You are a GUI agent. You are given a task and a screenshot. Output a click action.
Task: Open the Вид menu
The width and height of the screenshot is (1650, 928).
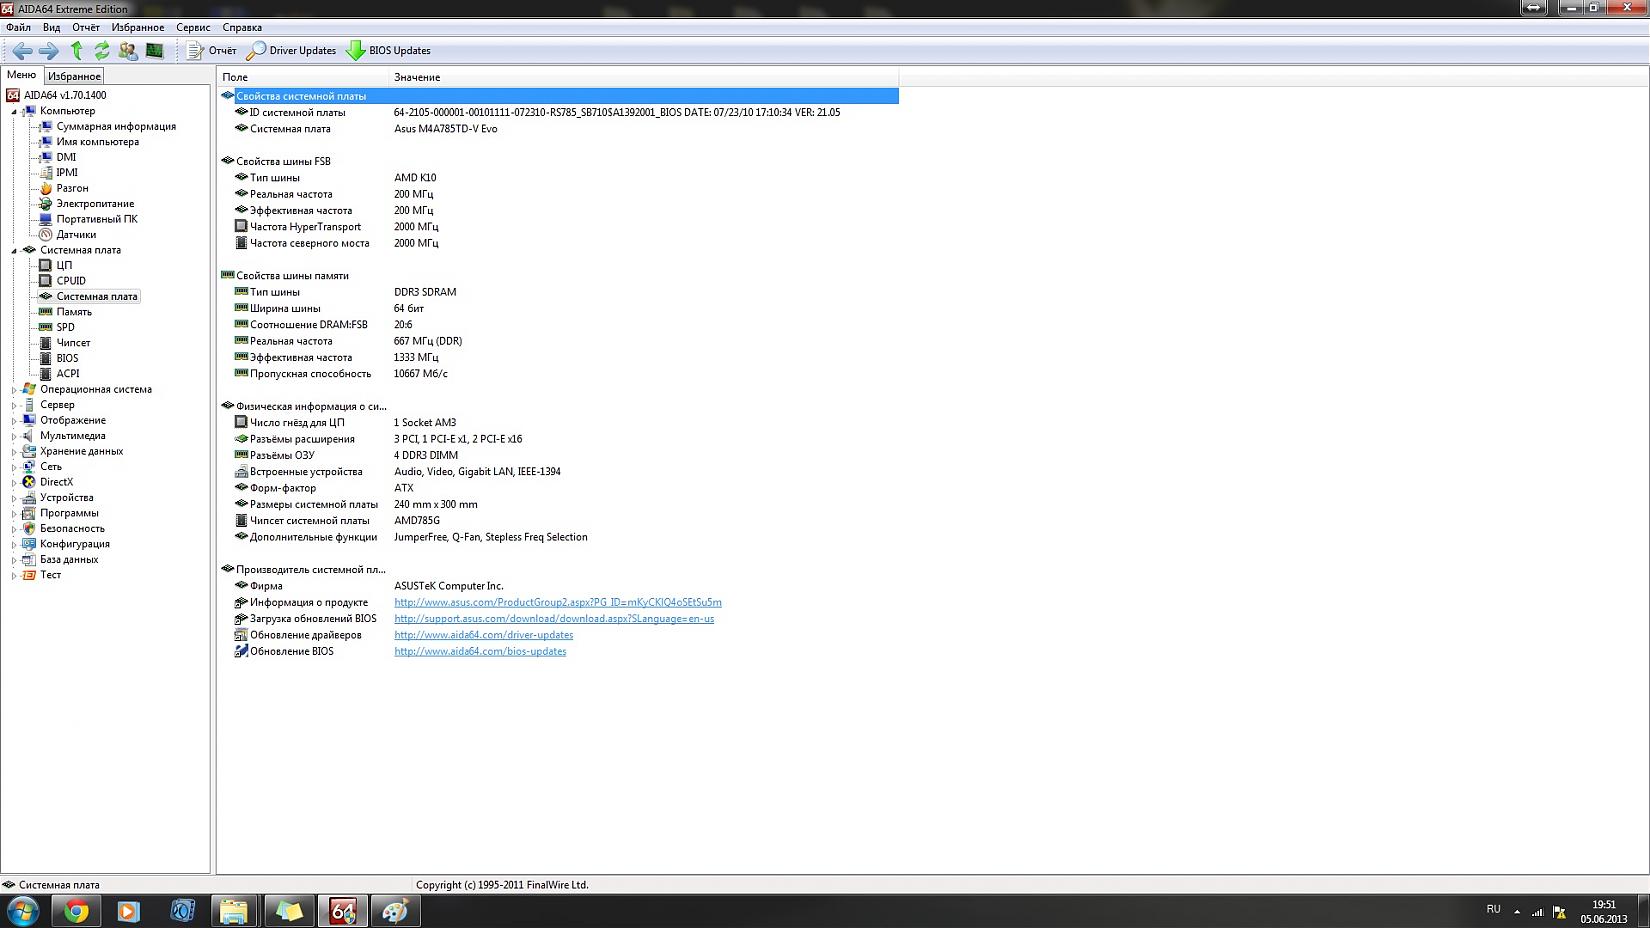51,27
